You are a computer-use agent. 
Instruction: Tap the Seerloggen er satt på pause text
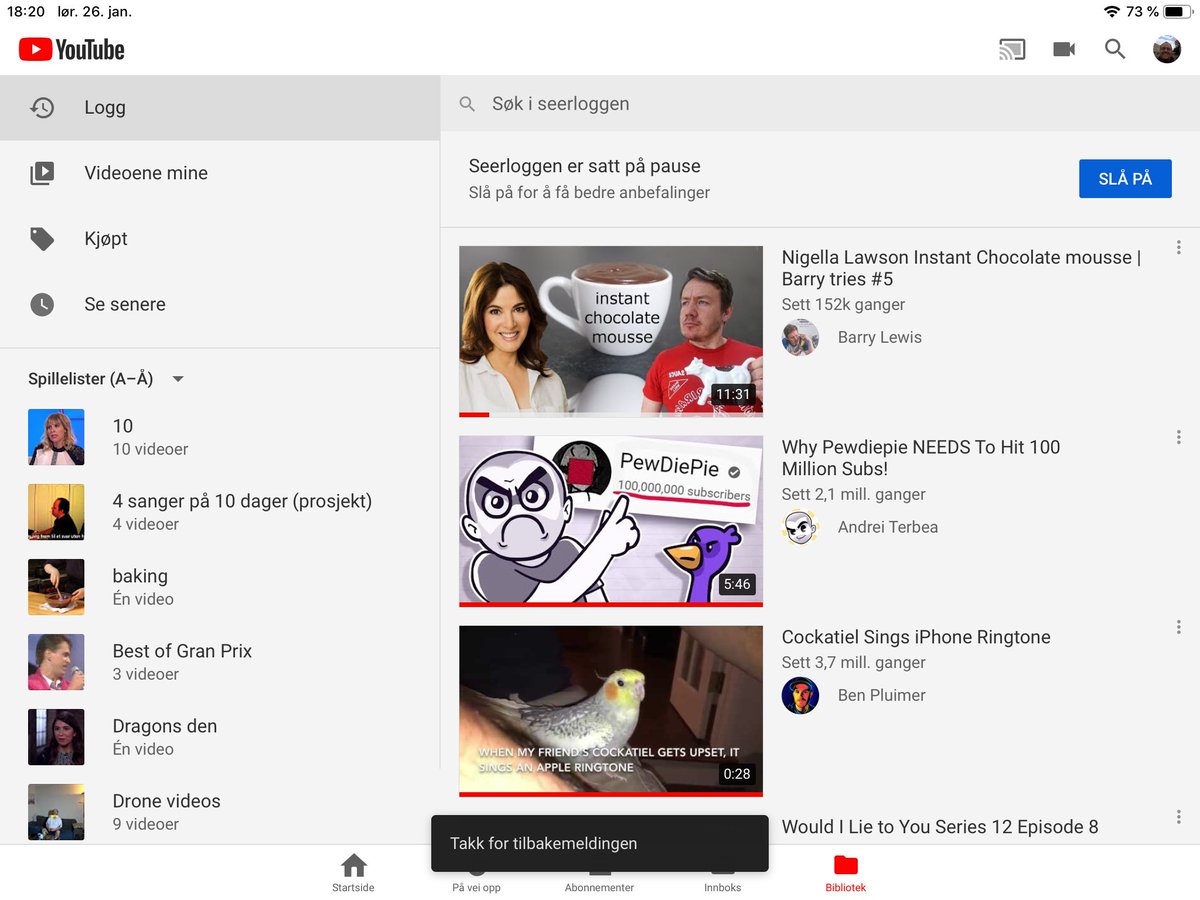[585, 166]
